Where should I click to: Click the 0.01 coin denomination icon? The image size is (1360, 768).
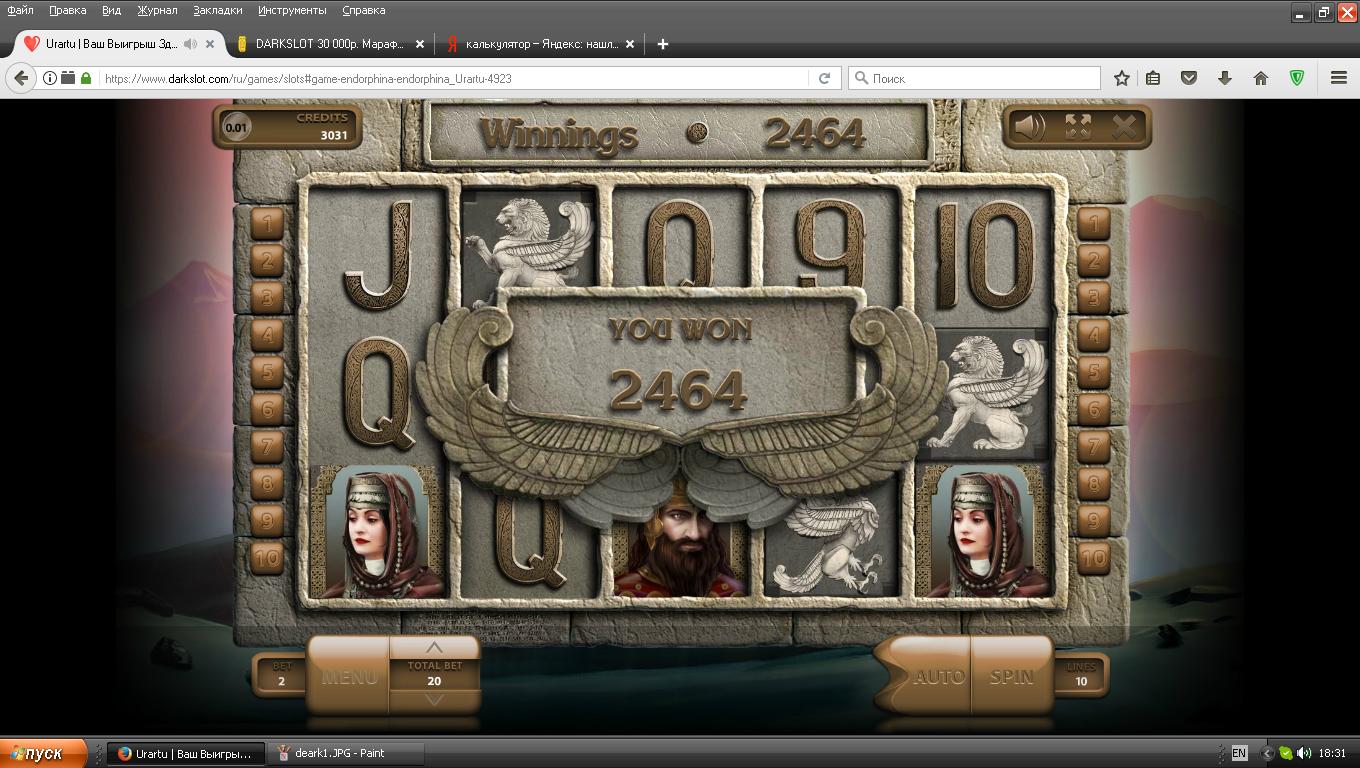click(x=236, y=127)
